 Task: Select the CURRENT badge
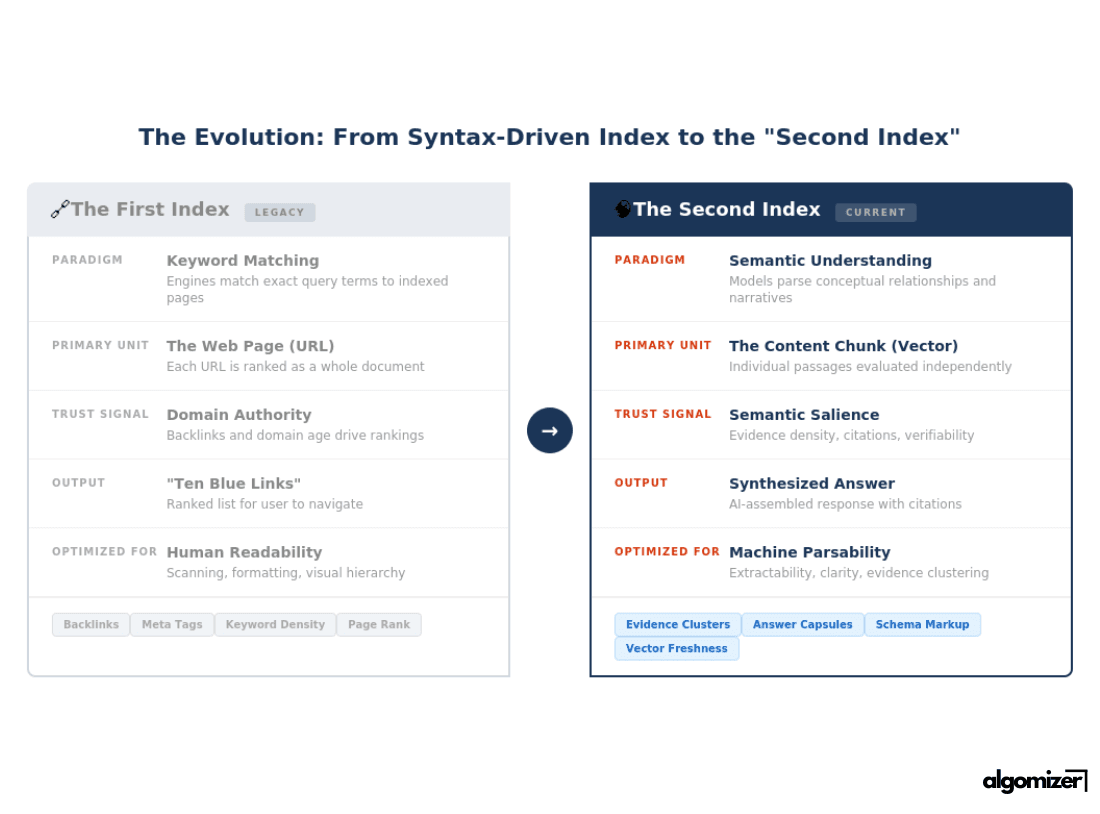coord(876,212)
